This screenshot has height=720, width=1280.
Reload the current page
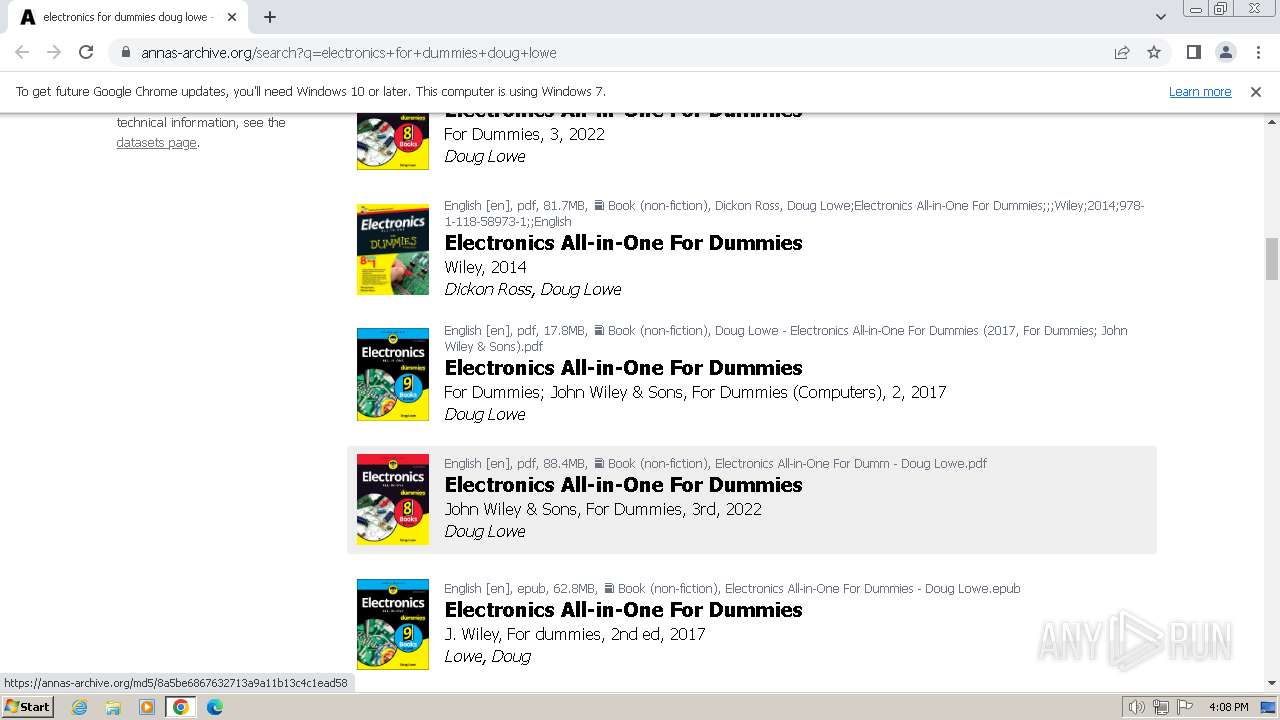86,52
